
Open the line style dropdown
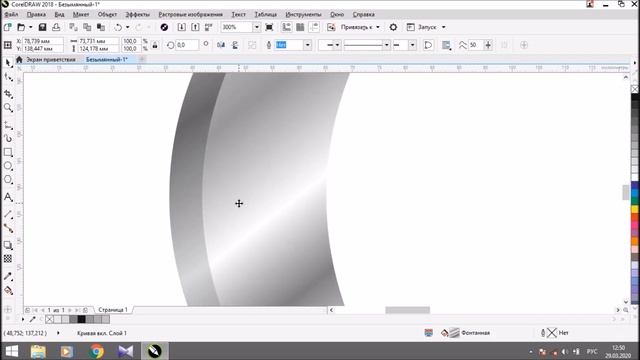386,45
